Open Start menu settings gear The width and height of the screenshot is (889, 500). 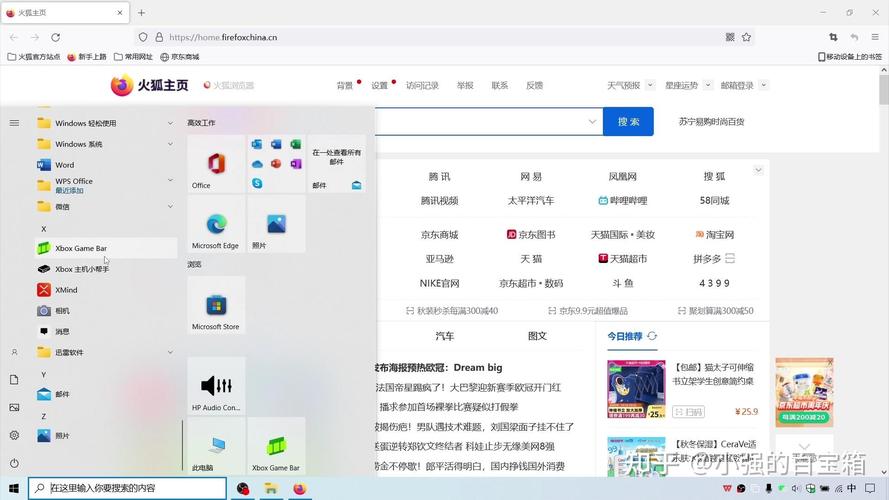point(14,435)
